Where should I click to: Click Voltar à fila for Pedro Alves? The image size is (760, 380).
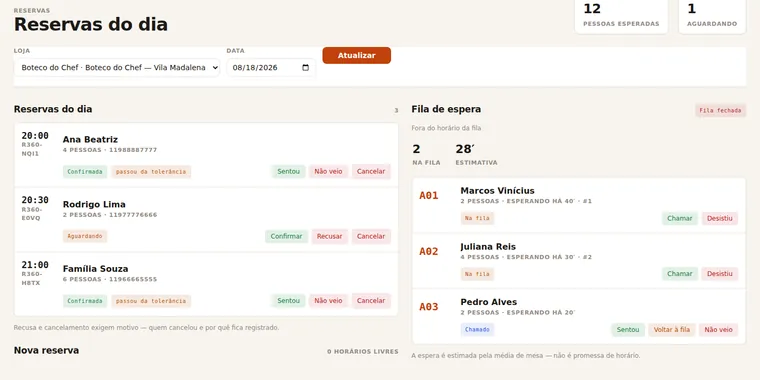672,330
